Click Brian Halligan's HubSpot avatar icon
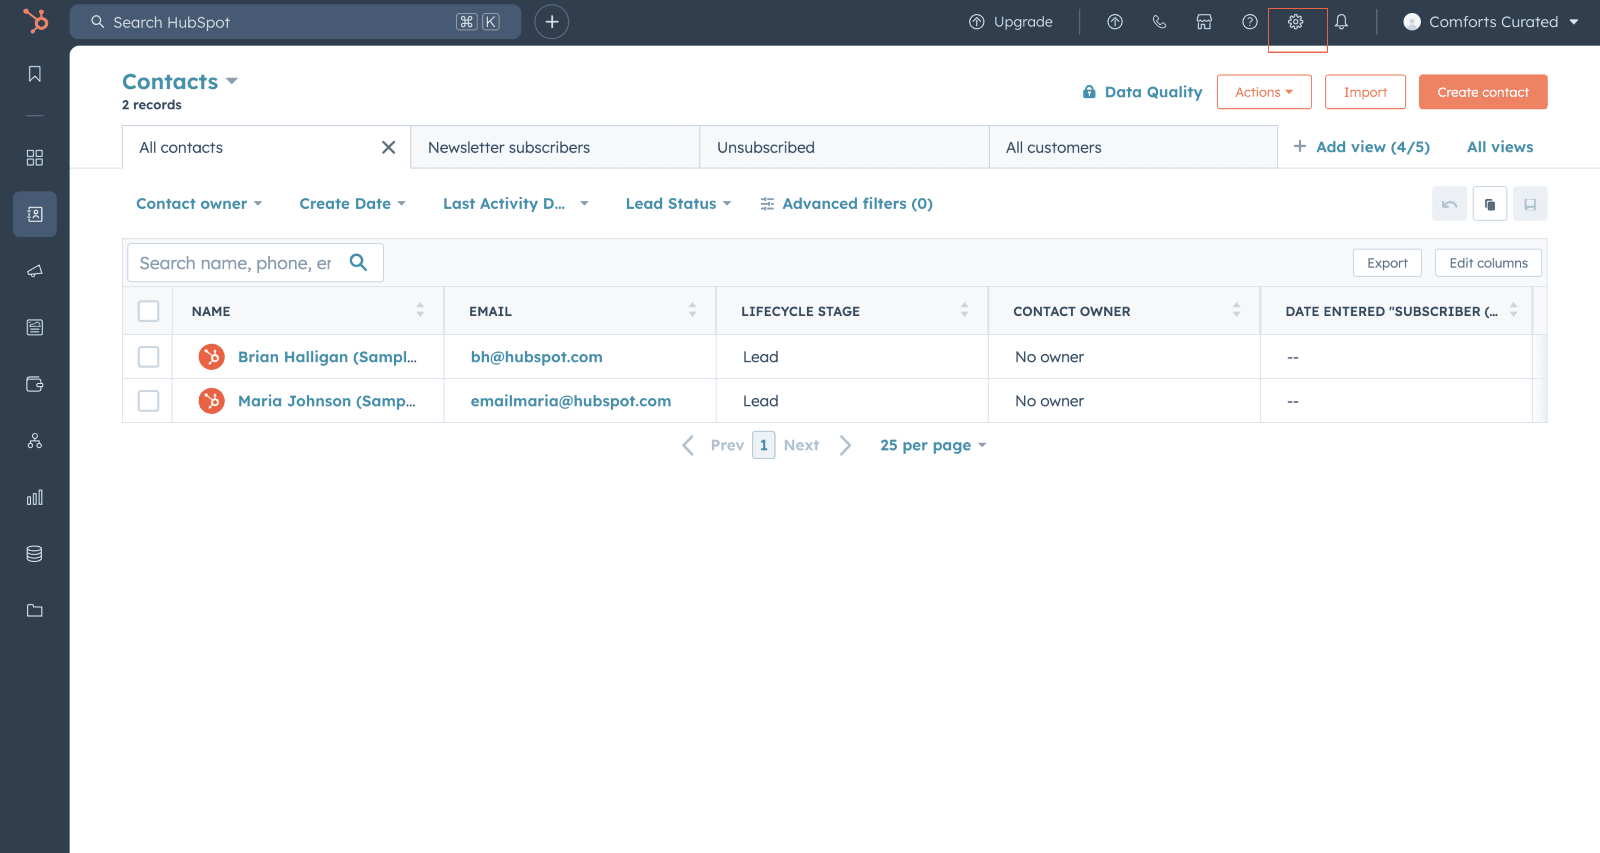 (x=212, y=357)
